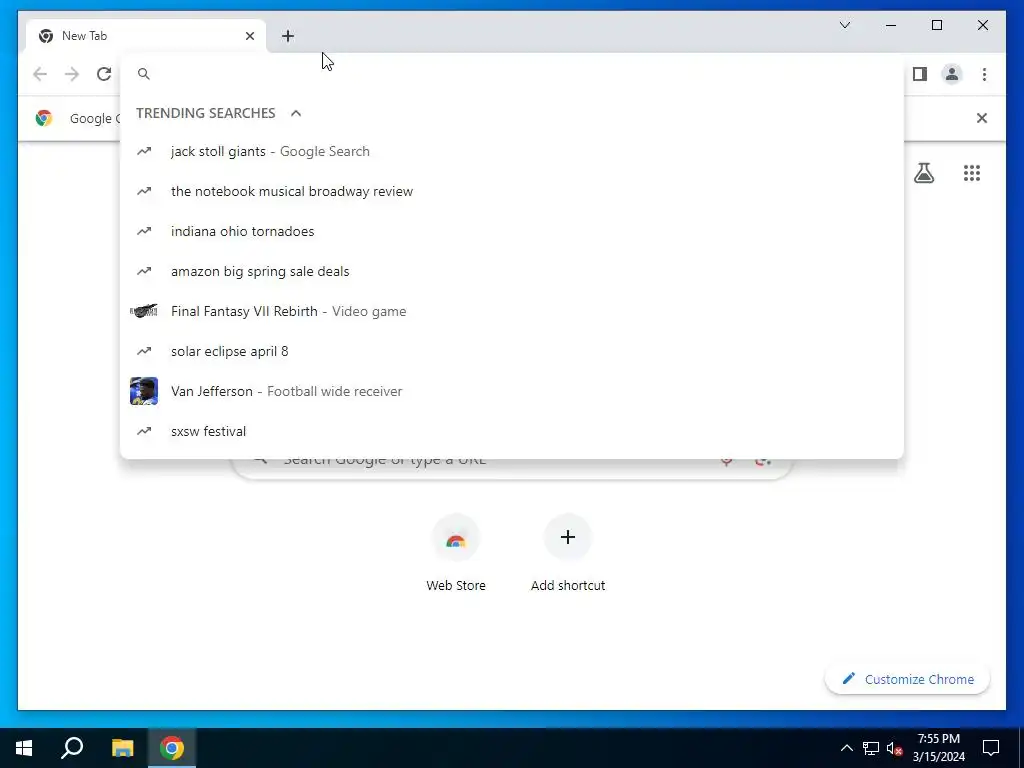Select the New Tab tab

[146, 36]
